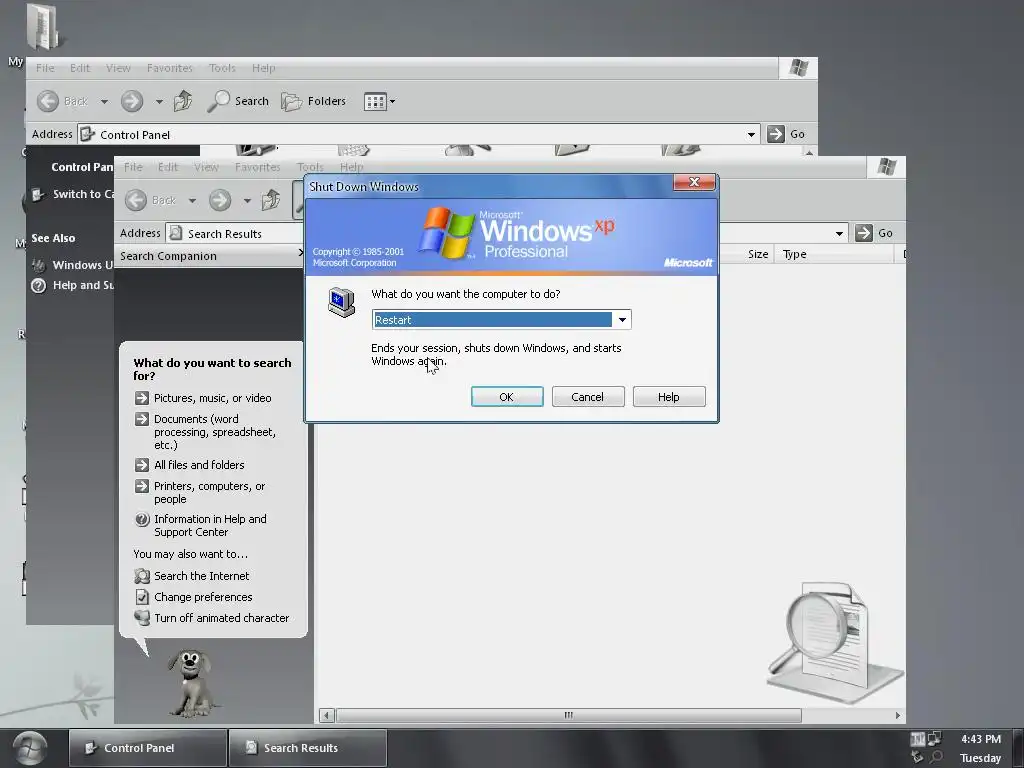Click Back arrow in Search Results toolbar
Viewport: 1024px width, 768px height.
136,200
